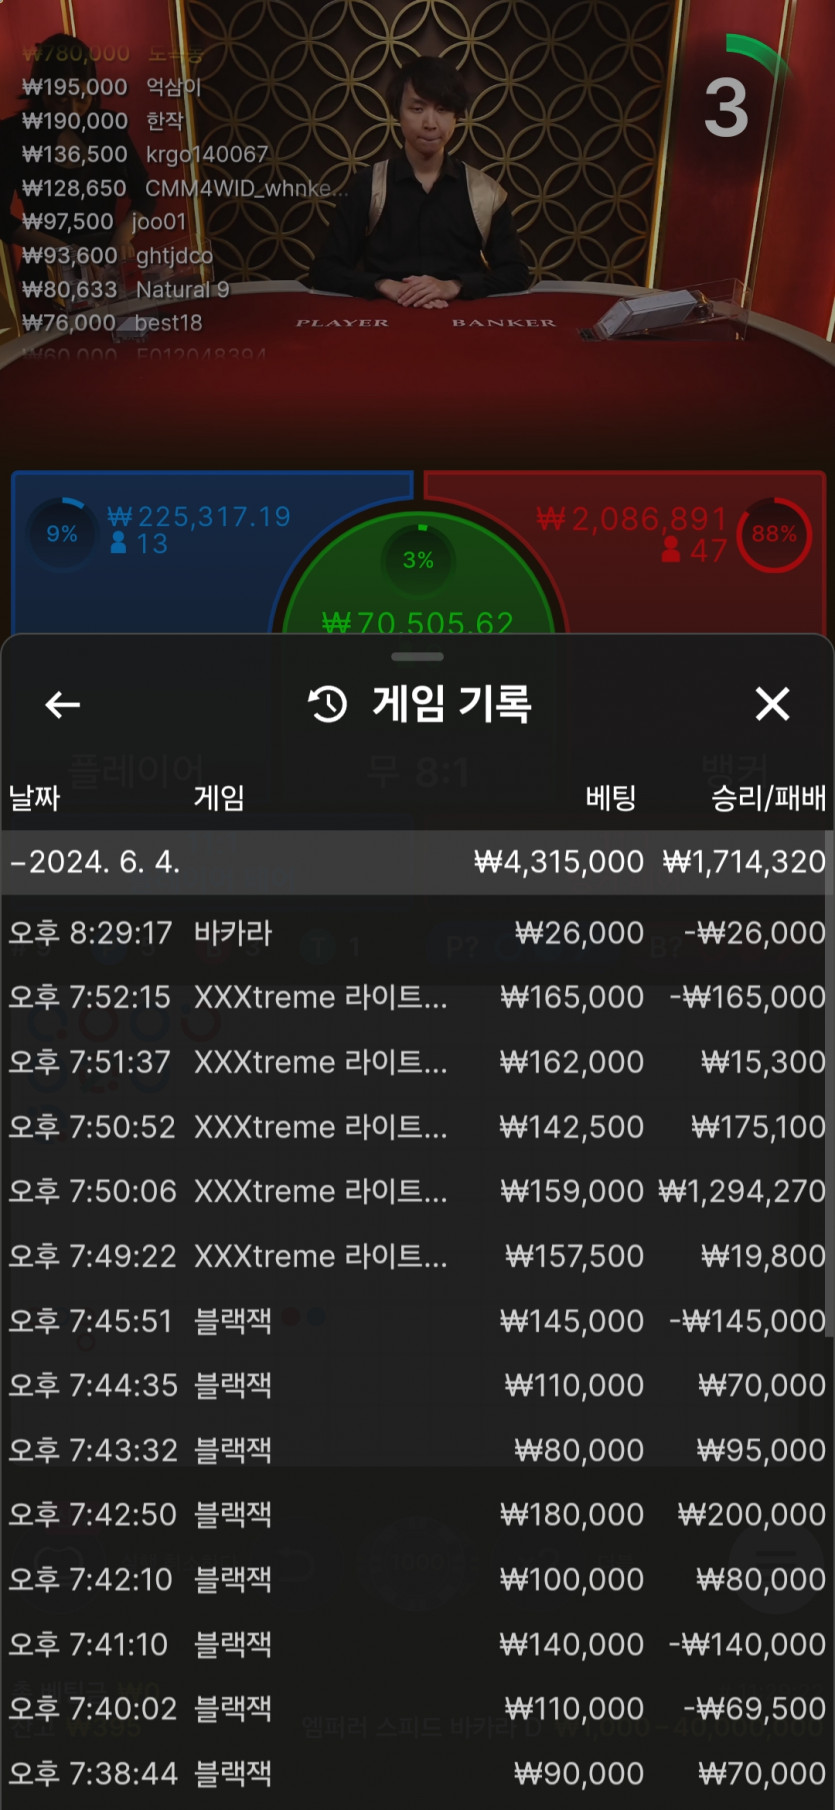Screen dimensions: 835x1810
Task: Click the 88% Banker percentage ring
Action: click(774, 534)
